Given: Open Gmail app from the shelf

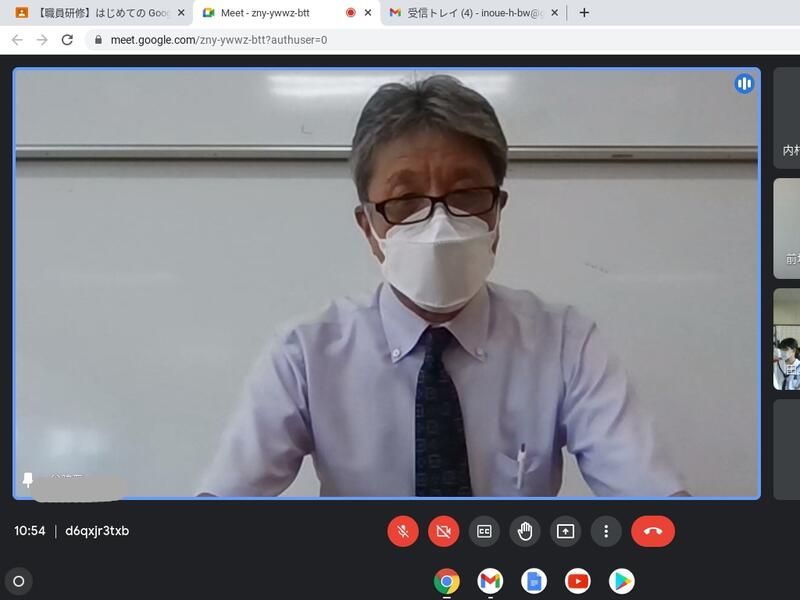Looking at the screenshot, I should (490, 581).
